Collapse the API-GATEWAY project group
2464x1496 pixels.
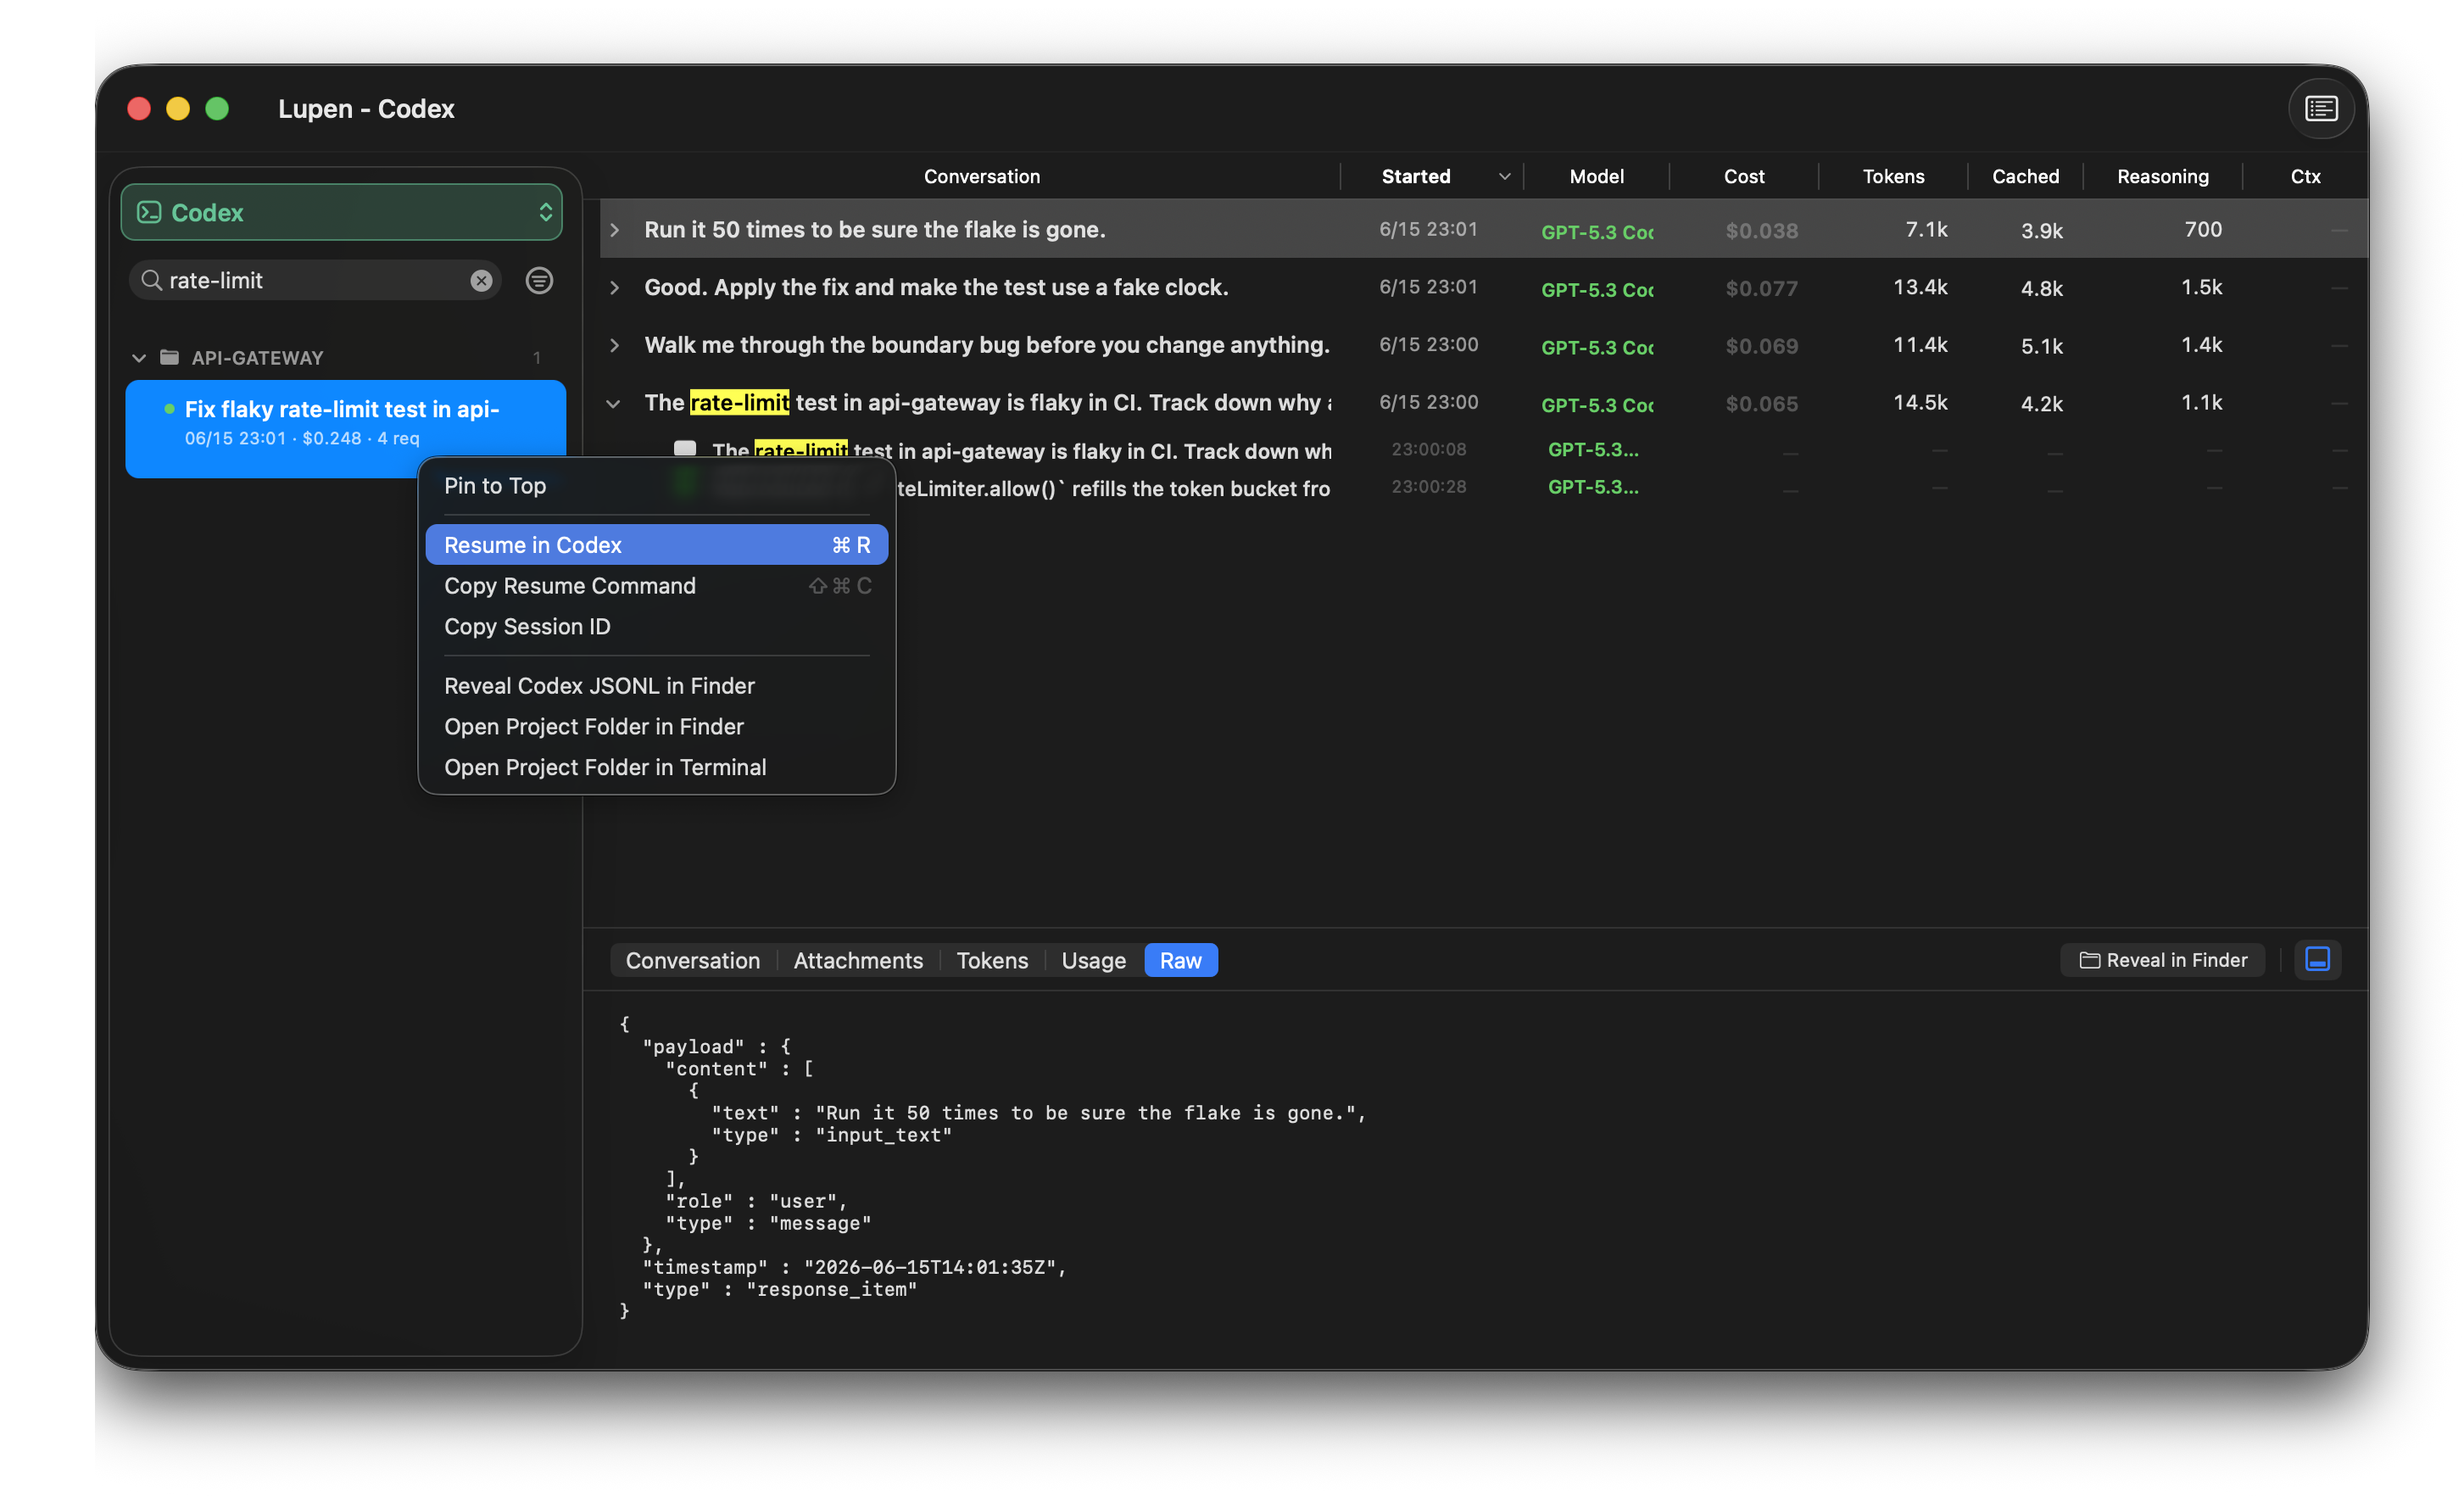[x=139, y=357]
